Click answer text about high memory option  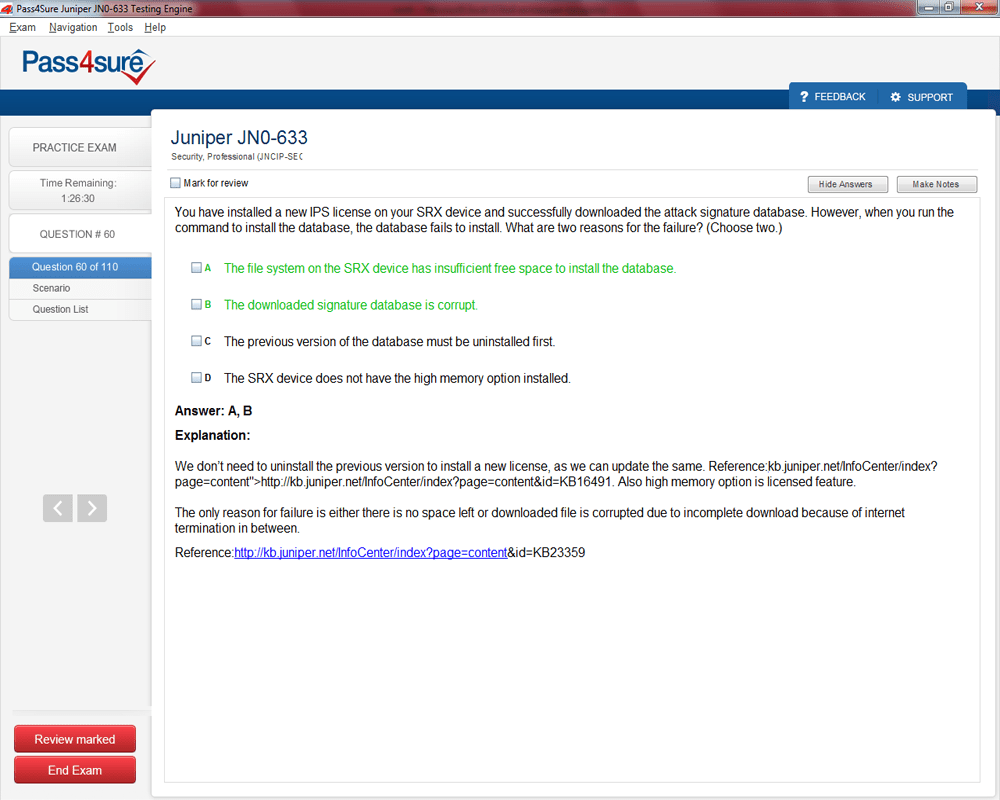397,378
